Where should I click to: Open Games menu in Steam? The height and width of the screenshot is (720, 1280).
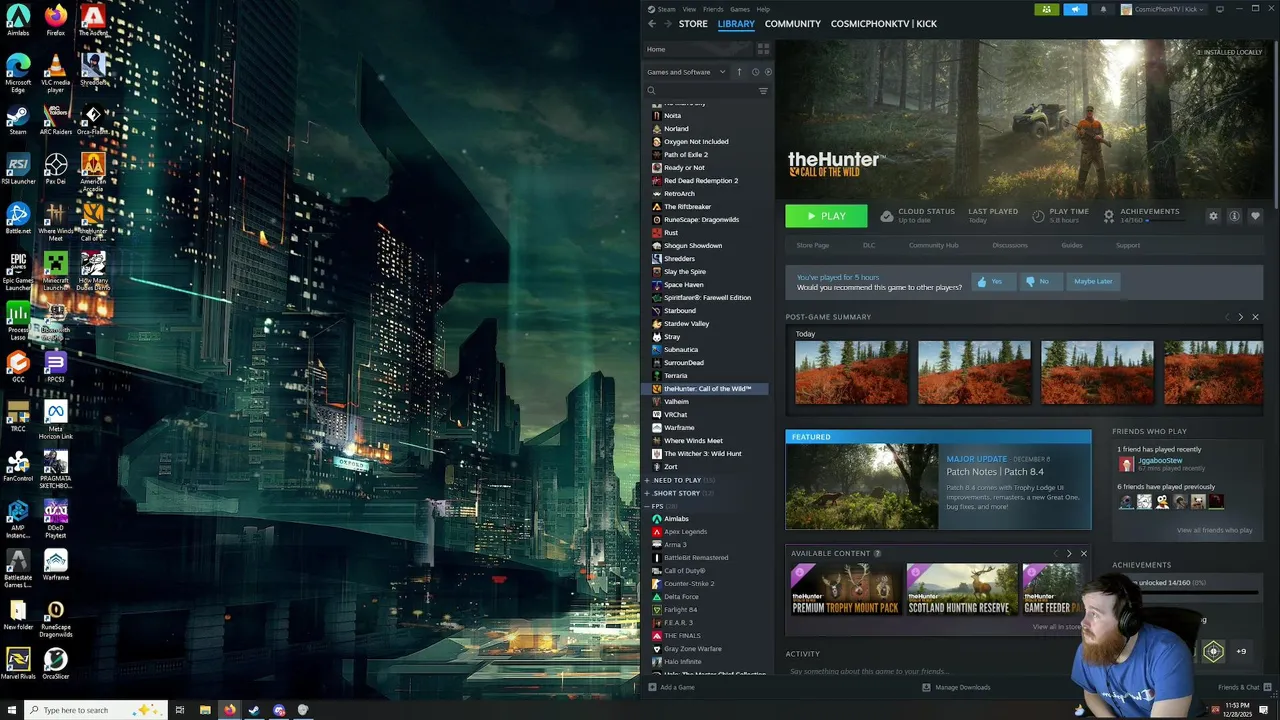point(740,9)
